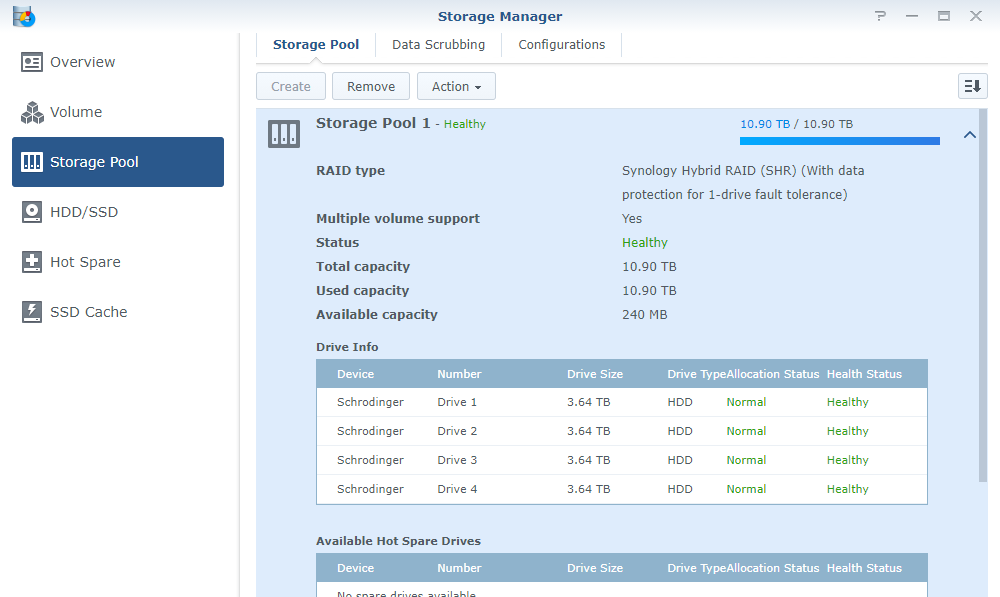Open the HDD/SSD drive icon
1000x597 pixels.
[x=31, y=212]
